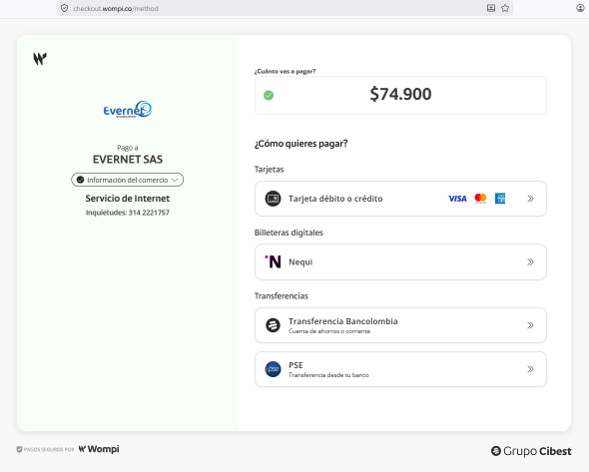Click the Evernet merchant logo
The height and width of the screenshot is (472, 589).
click(127, 110)
